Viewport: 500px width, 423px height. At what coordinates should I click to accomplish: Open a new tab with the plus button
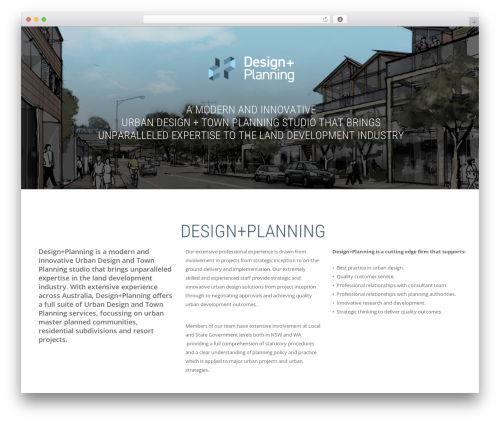tap(474, 22)
